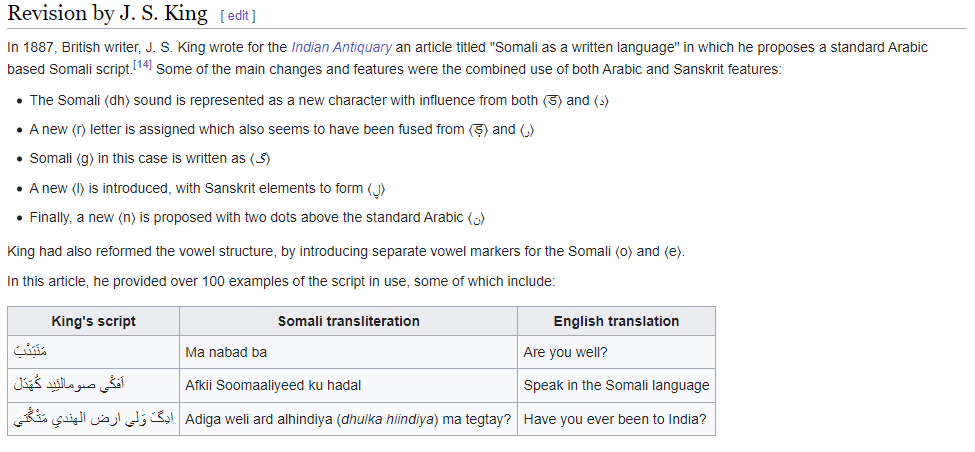Click the "Ma nabad ba" table cell
Screen dimensions: 975x452
[226, 352]
